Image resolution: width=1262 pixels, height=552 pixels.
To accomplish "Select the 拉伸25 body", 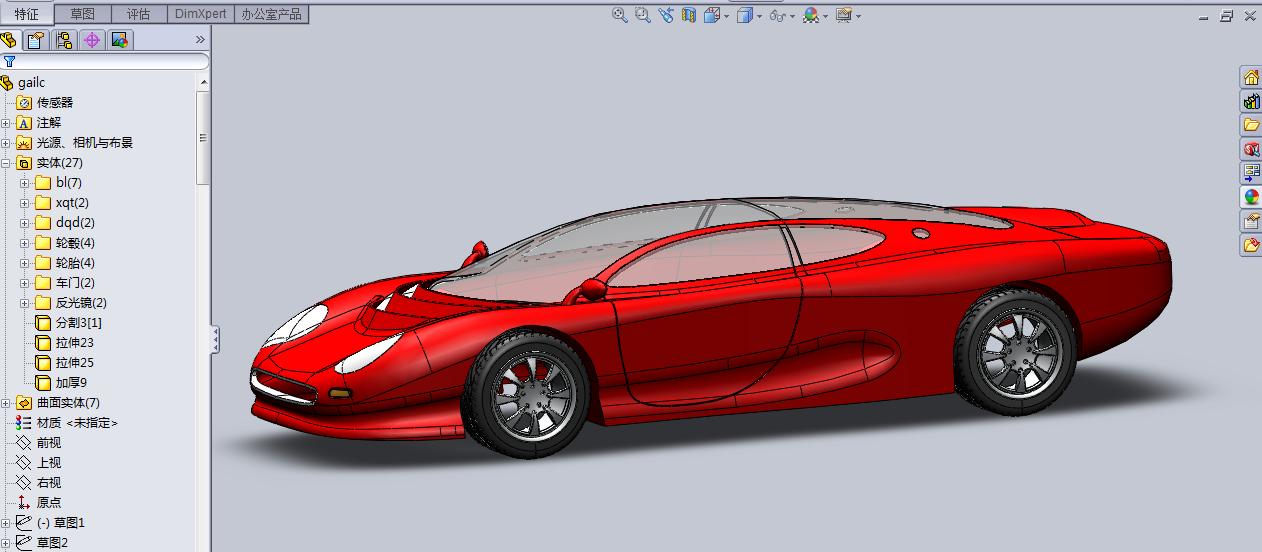I will click(x=74, y=362).
